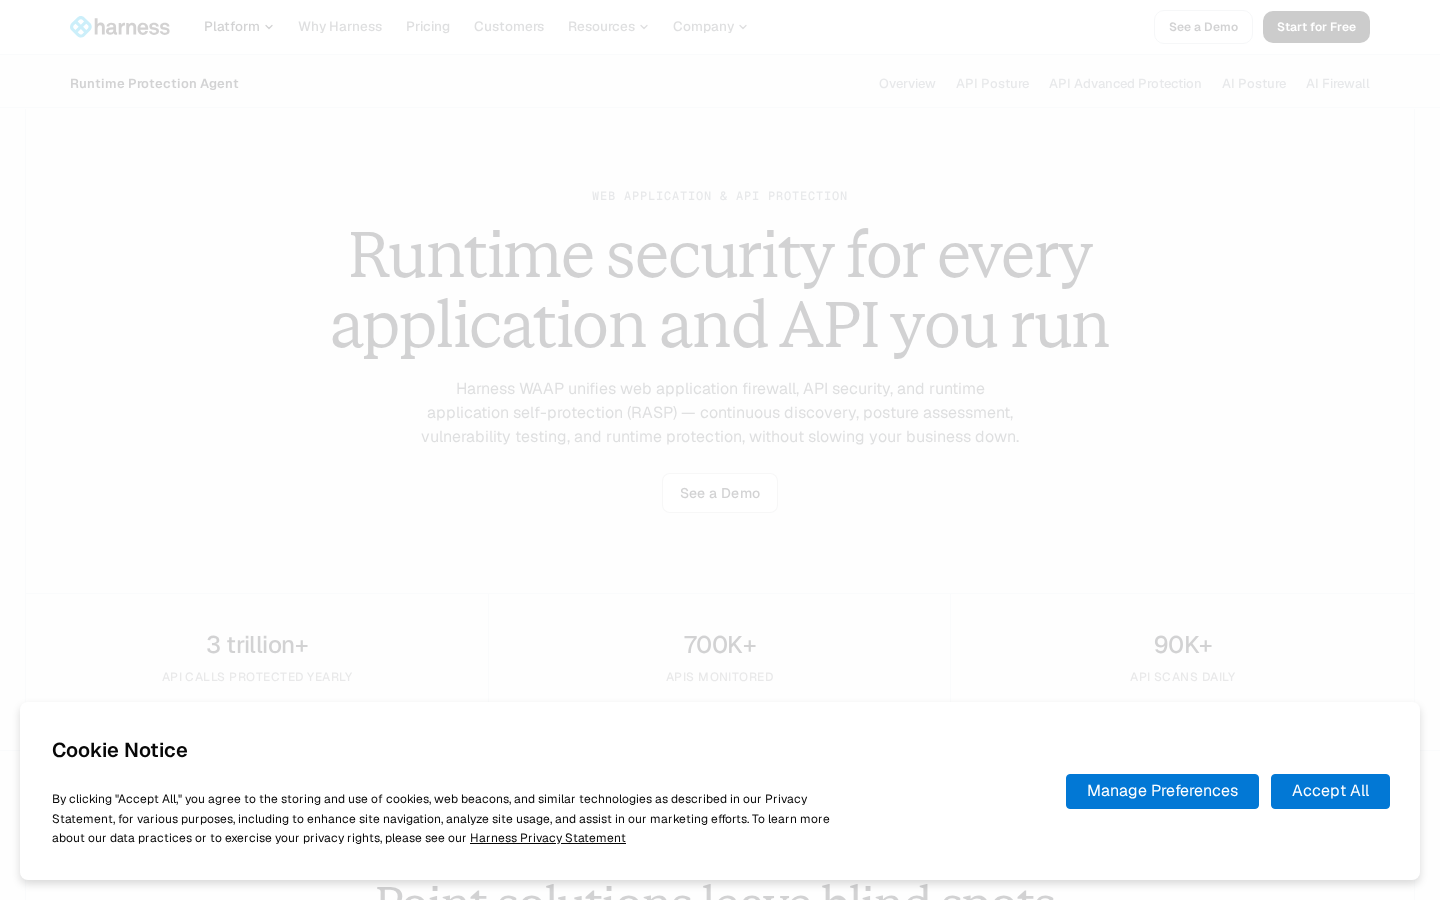Click the 90K+ statistic
Image resolution: width=1440 pixels, height=900 pixels.
click(1183, 645)
